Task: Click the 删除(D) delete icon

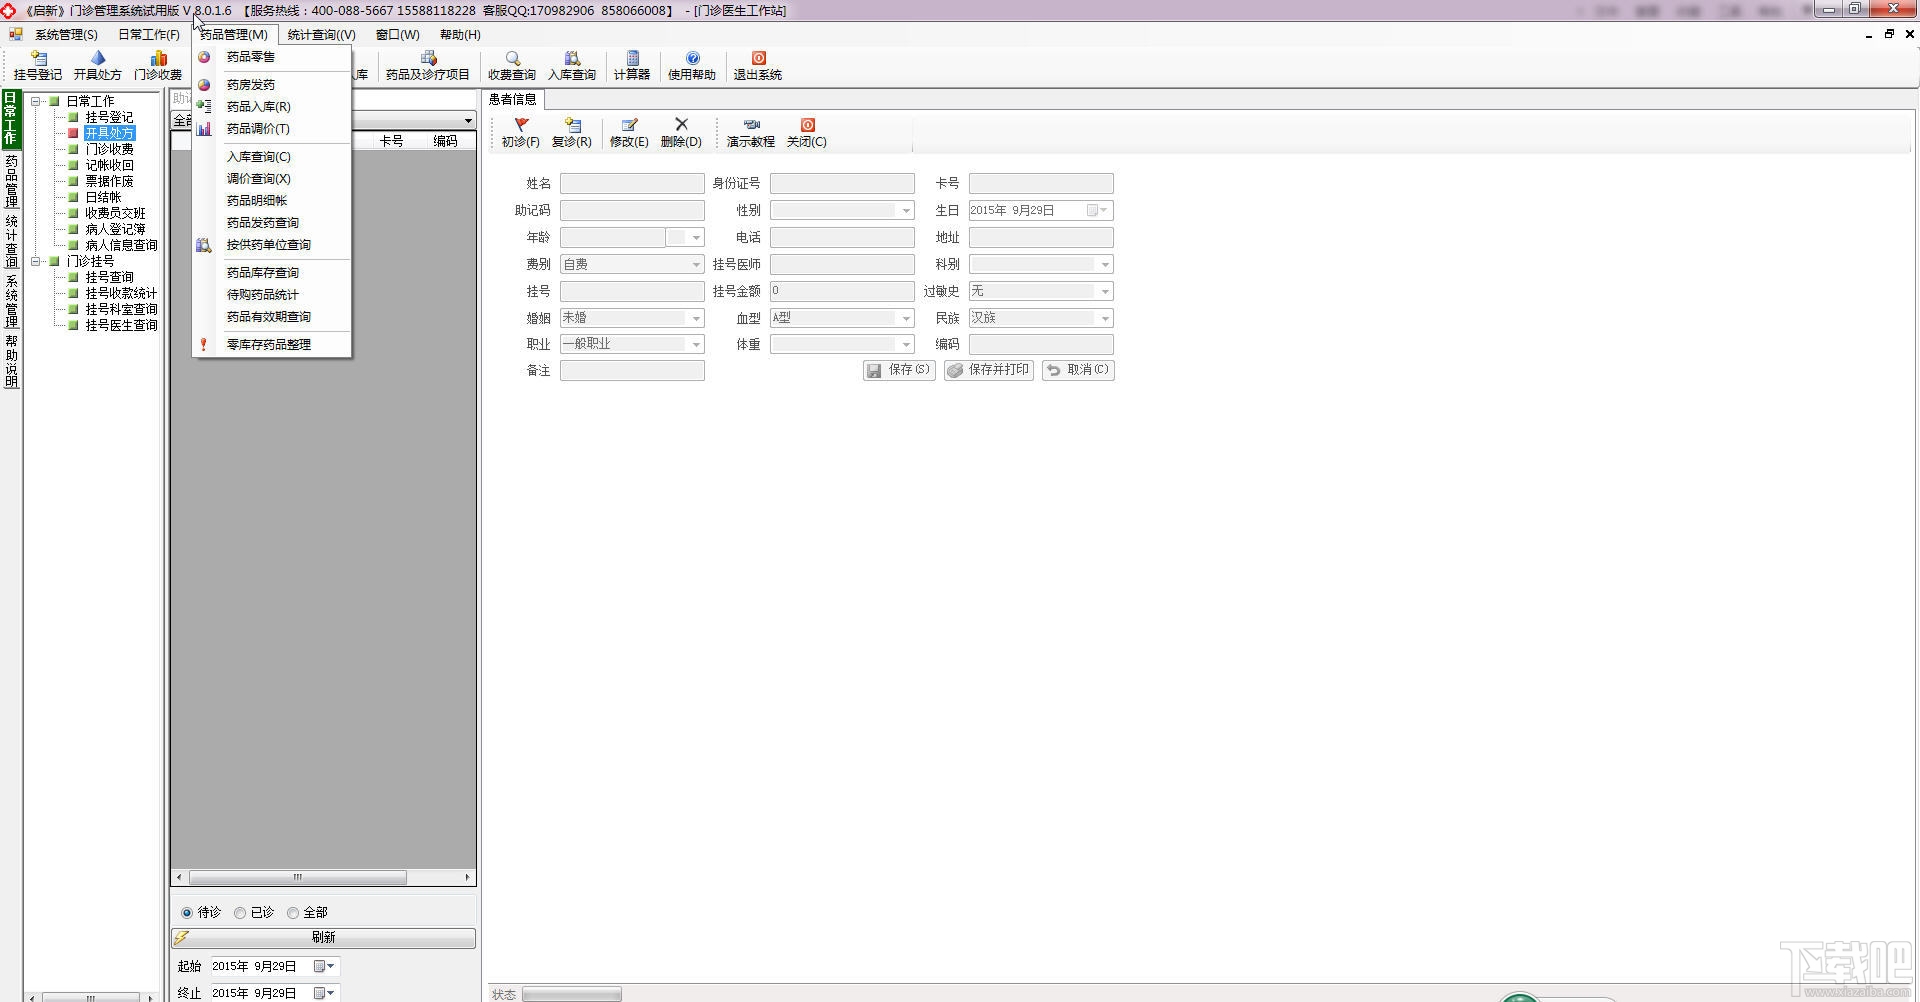Action: (x=681, y=133)
